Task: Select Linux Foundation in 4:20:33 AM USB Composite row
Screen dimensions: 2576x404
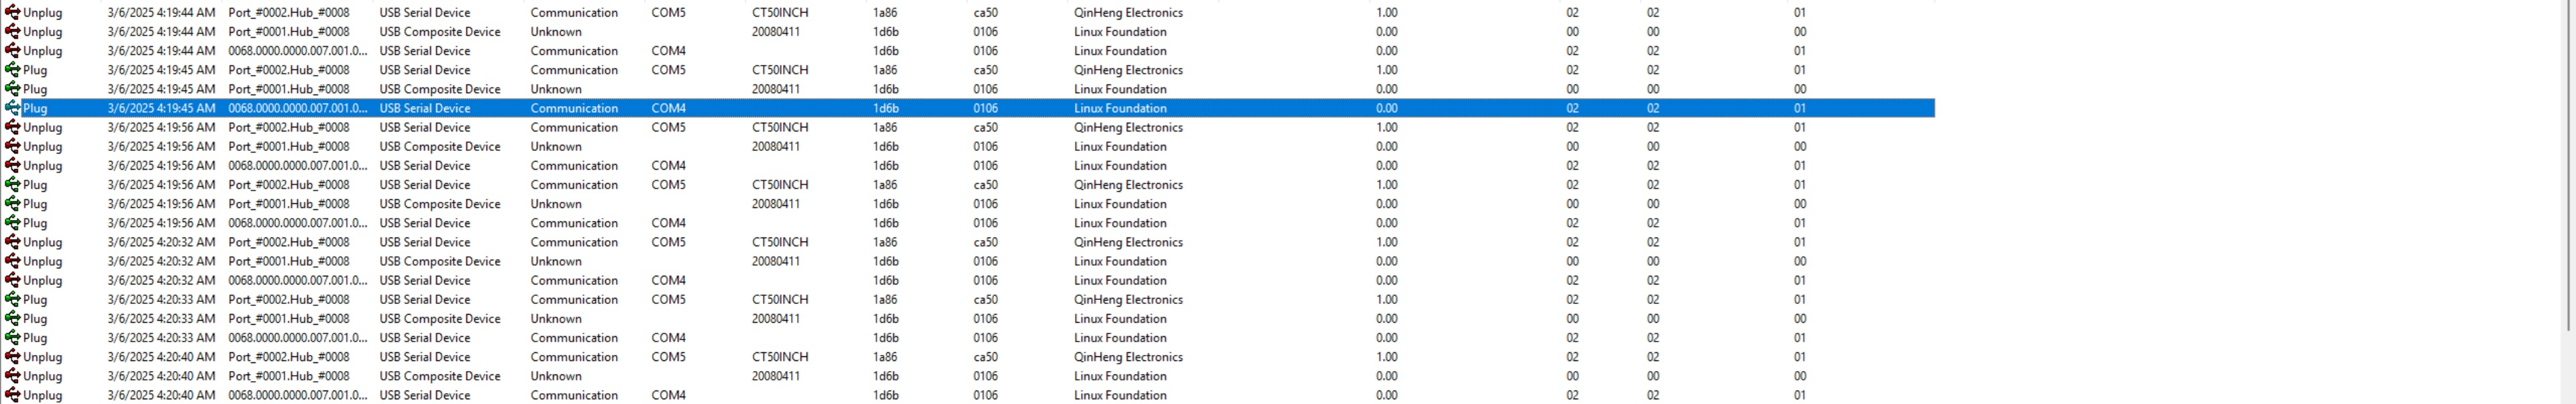Action: pos(1120,319)
